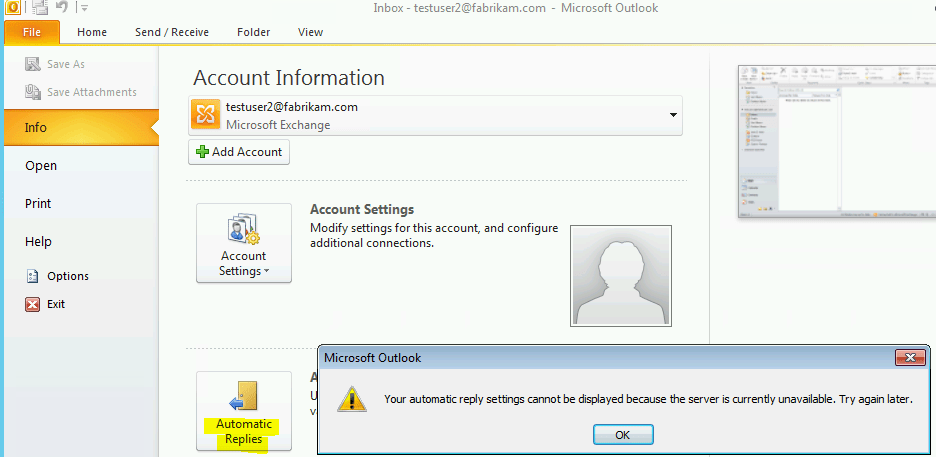This screenshot has height=457, width=936.
Task: Click the Outlook window preview thumbnail
Action: (837, 141)
